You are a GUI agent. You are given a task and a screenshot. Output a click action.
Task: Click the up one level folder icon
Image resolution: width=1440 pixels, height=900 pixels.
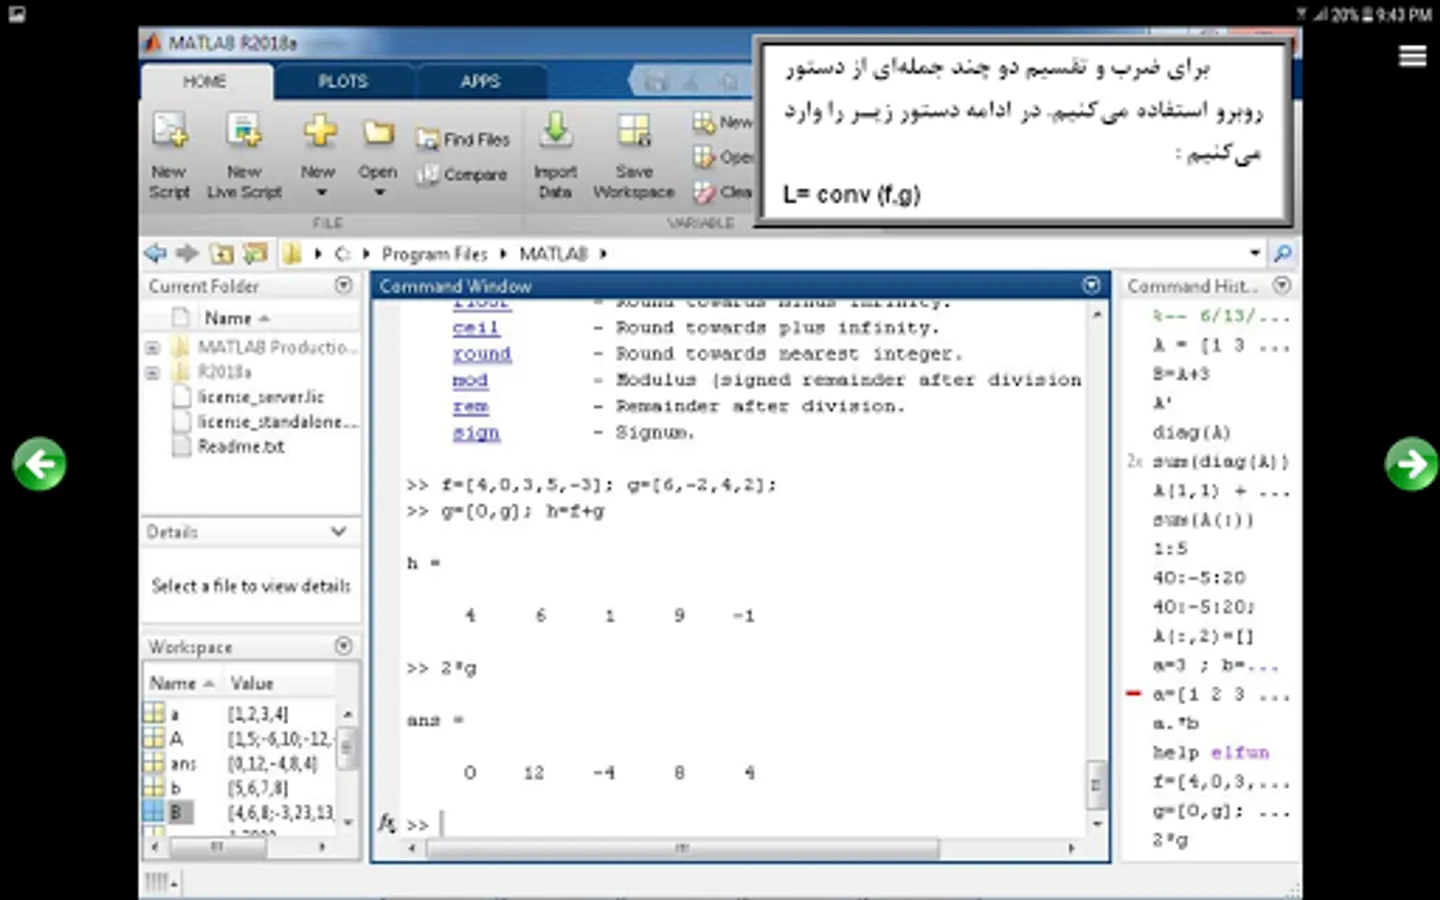tap(221, 254)
